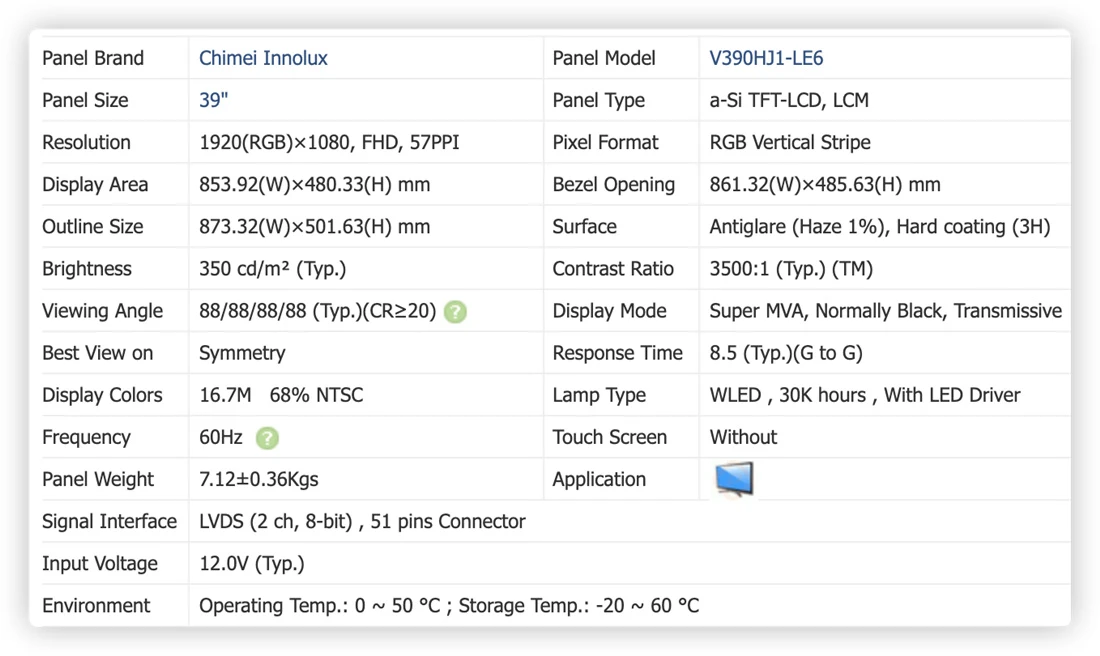The image size is (1100, 656).
Task: Click the 'Display Colors' row label
Action: pyautogui.click(x=102, y=395)
